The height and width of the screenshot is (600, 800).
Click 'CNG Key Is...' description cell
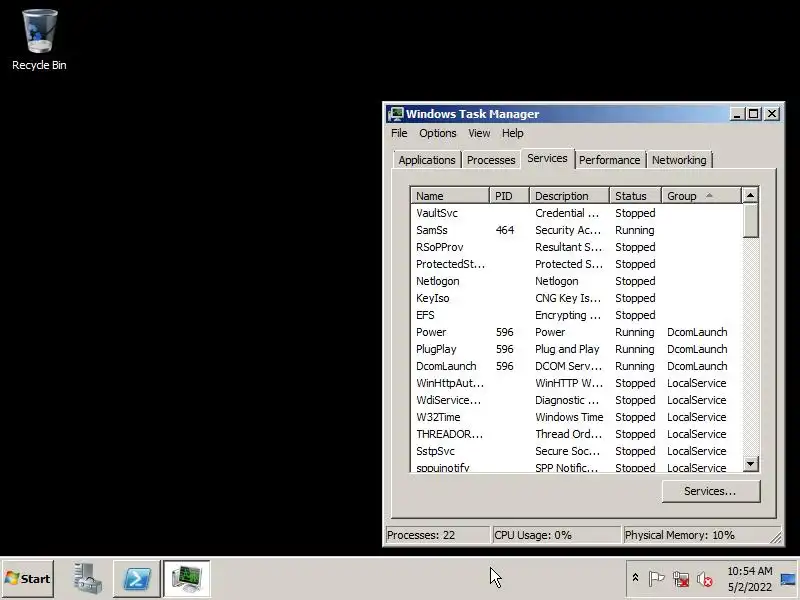tap(568, 298)
